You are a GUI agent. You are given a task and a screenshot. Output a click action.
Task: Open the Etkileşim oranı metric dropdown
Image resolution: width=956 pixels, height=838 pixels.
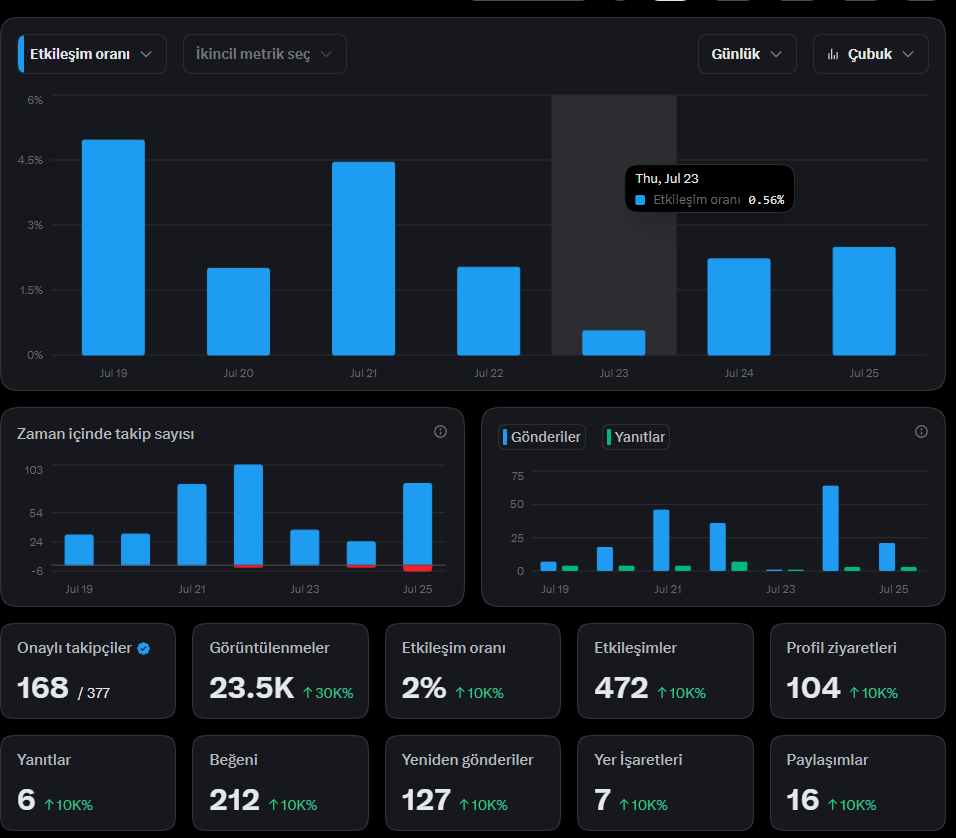(92, 54)
